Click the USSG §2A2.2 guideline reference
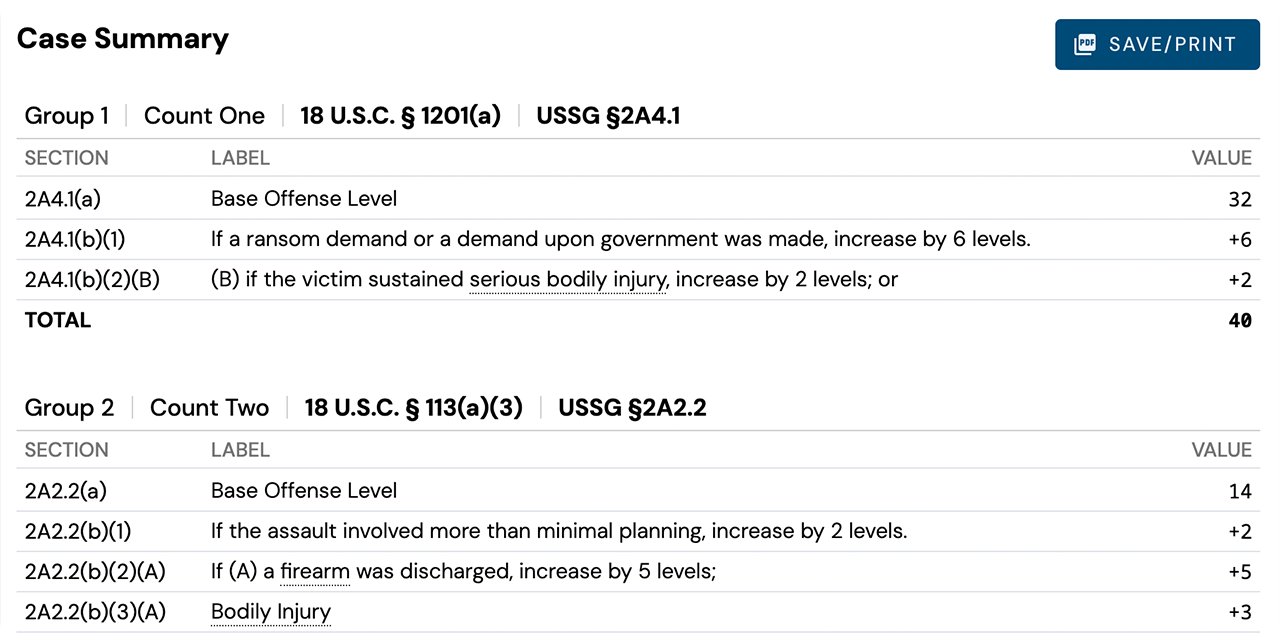 (632, 407)
